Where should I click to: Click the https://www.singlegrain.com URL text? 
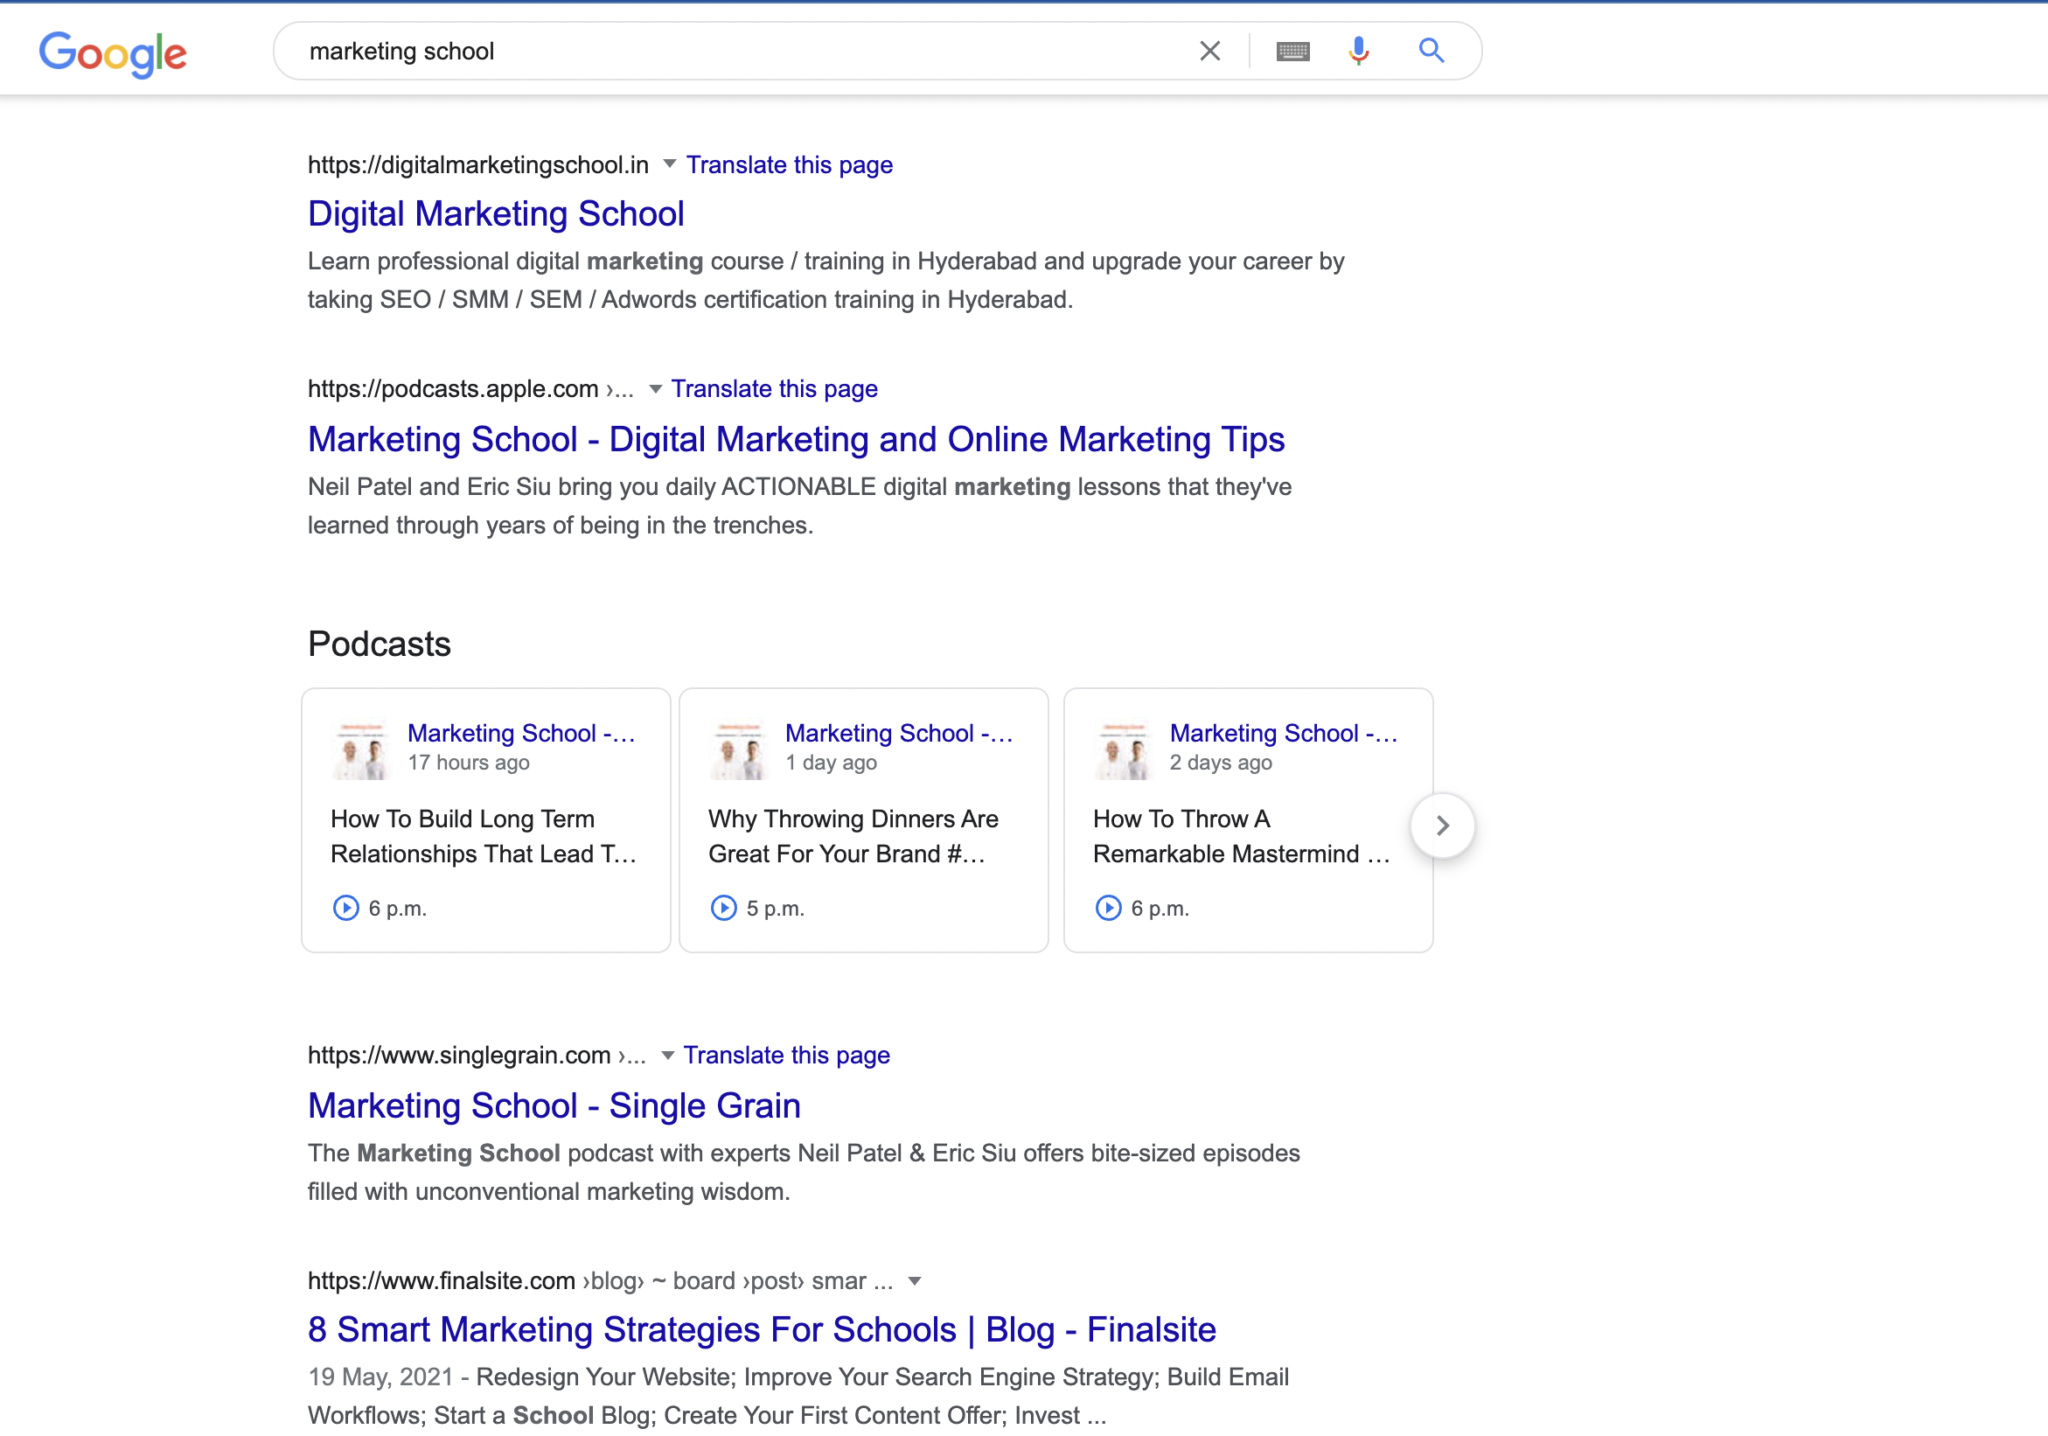click(459, 1055)
